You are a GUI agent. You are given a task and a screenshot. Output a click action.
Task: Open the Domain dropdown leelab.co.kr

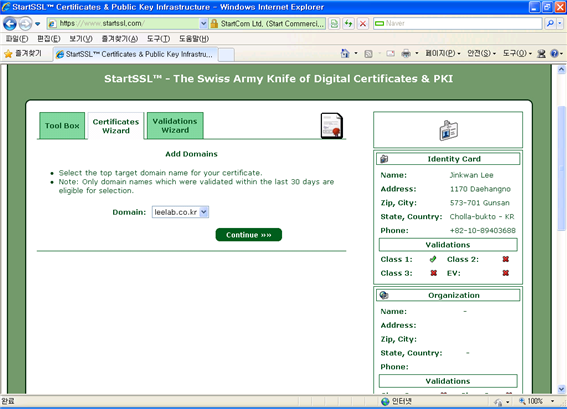pyautogui.click(x=180, y=212)
